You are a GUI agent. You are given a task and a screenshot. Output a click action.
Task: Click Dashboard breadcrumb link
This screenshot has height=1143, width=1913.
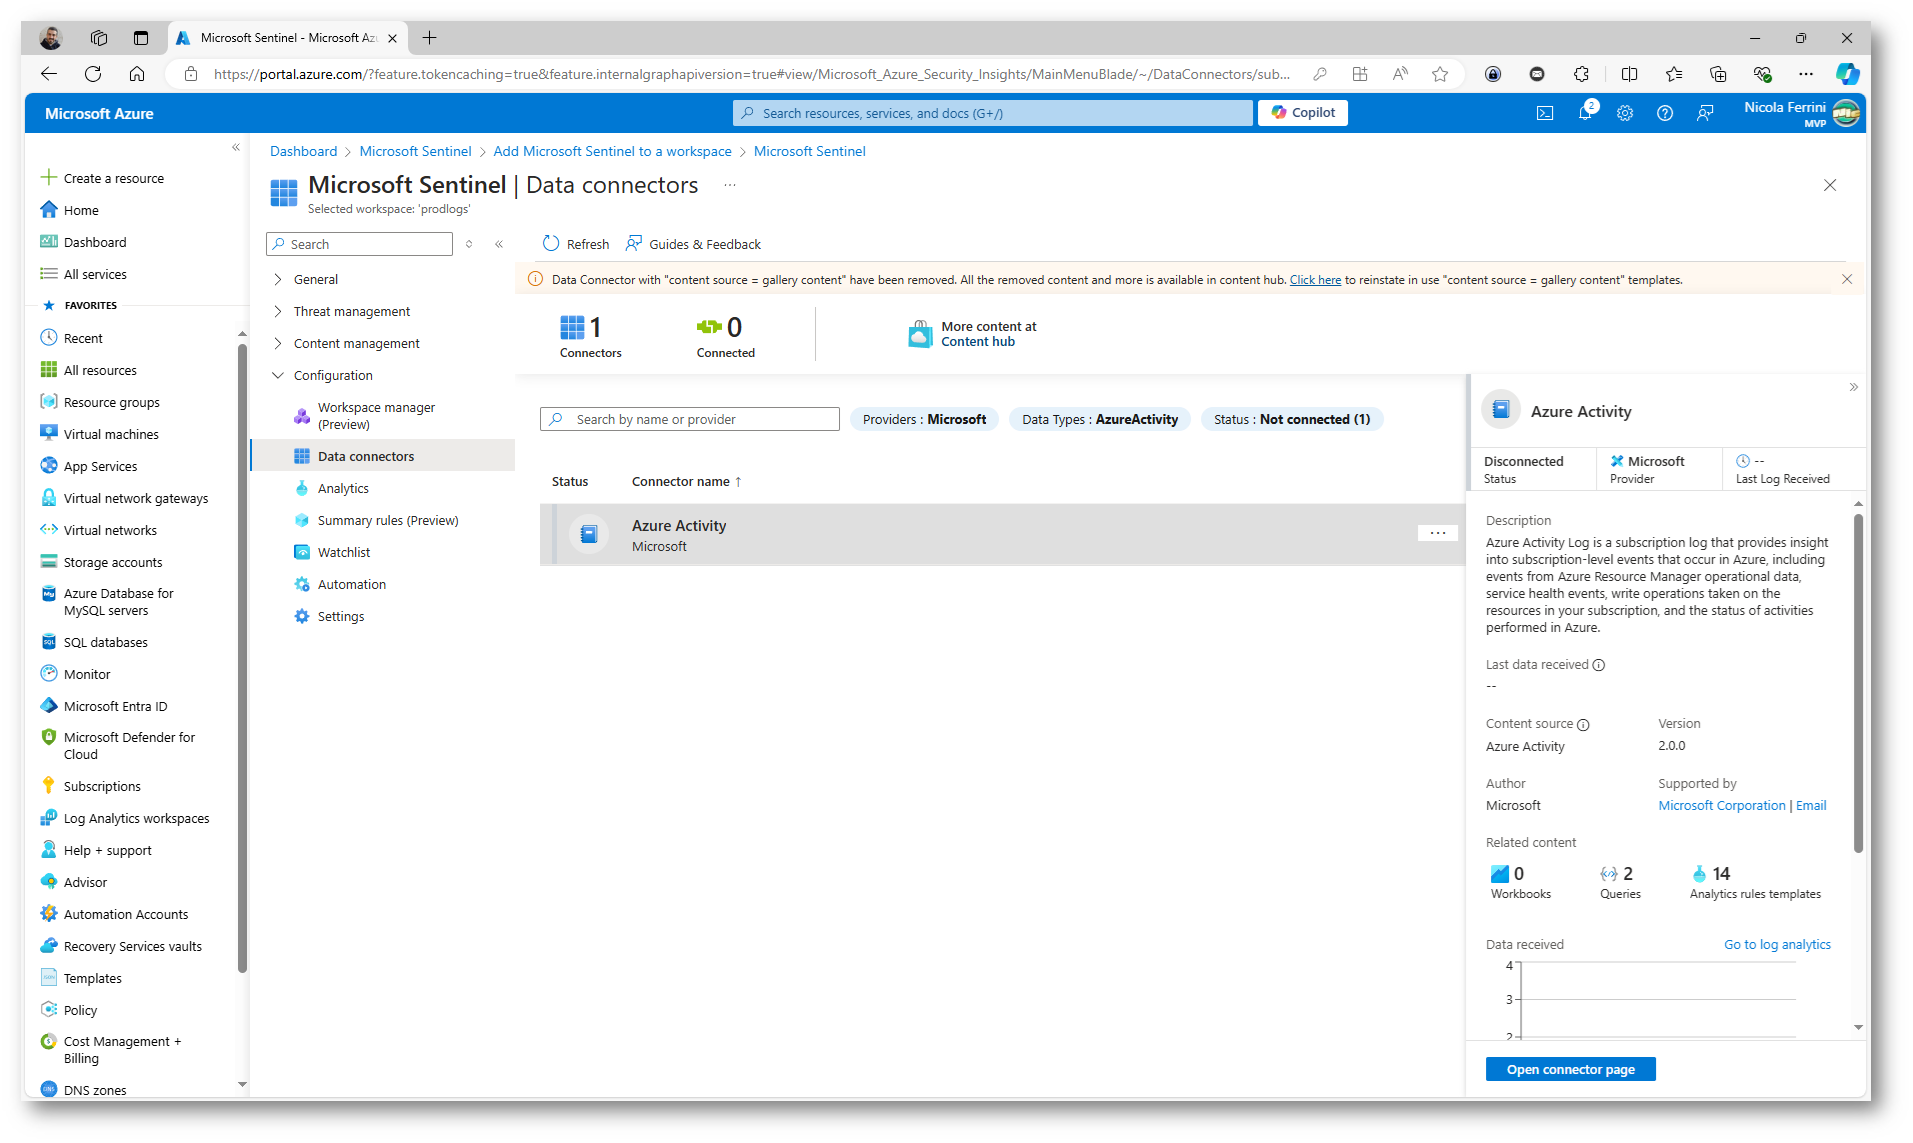click(303, 151)
